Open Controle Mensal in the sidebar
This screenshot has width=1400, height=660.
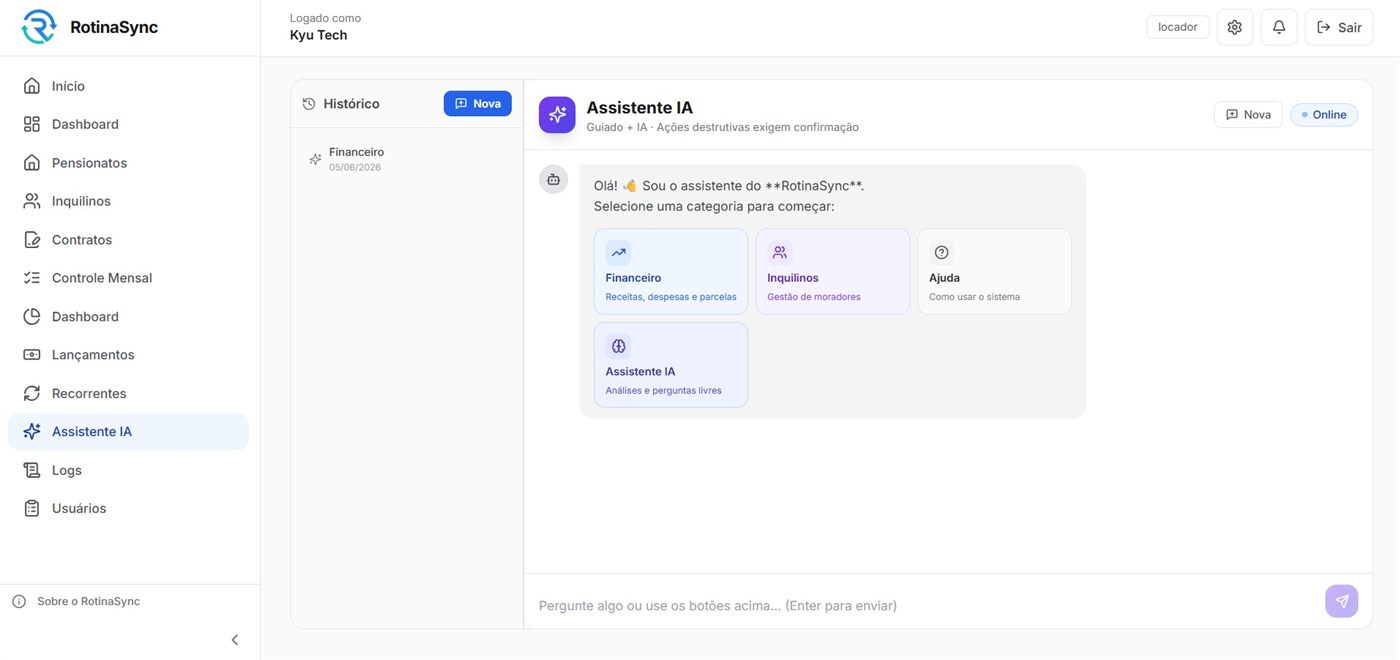[128, 278]
